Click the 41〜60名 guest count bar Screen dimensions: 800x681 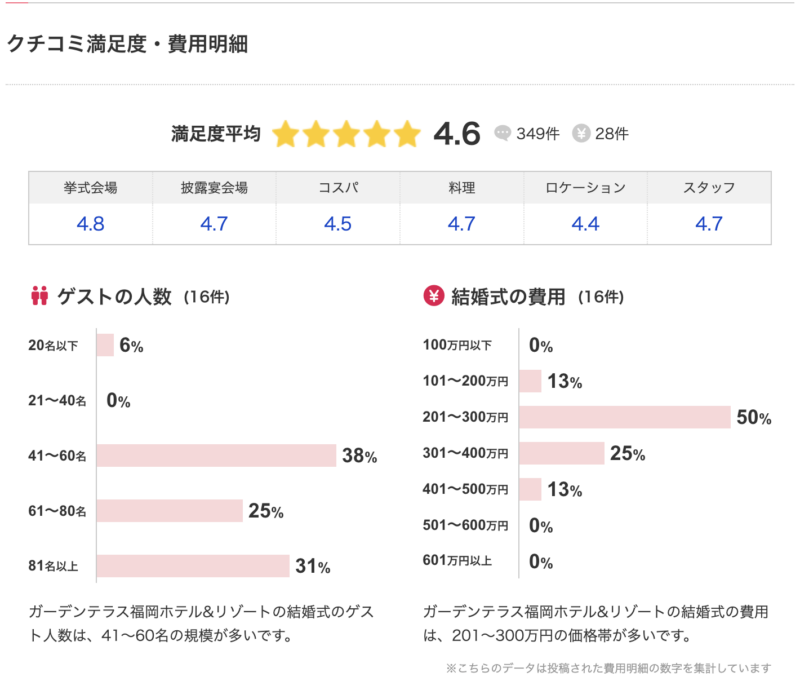point(216,456)
